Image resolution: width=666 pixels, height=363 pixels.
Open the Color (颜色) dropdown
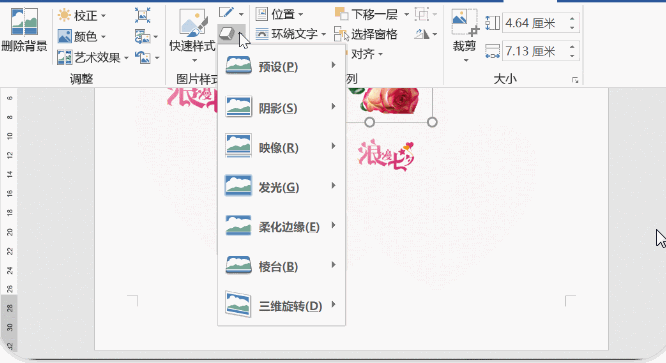coord(82,37)
